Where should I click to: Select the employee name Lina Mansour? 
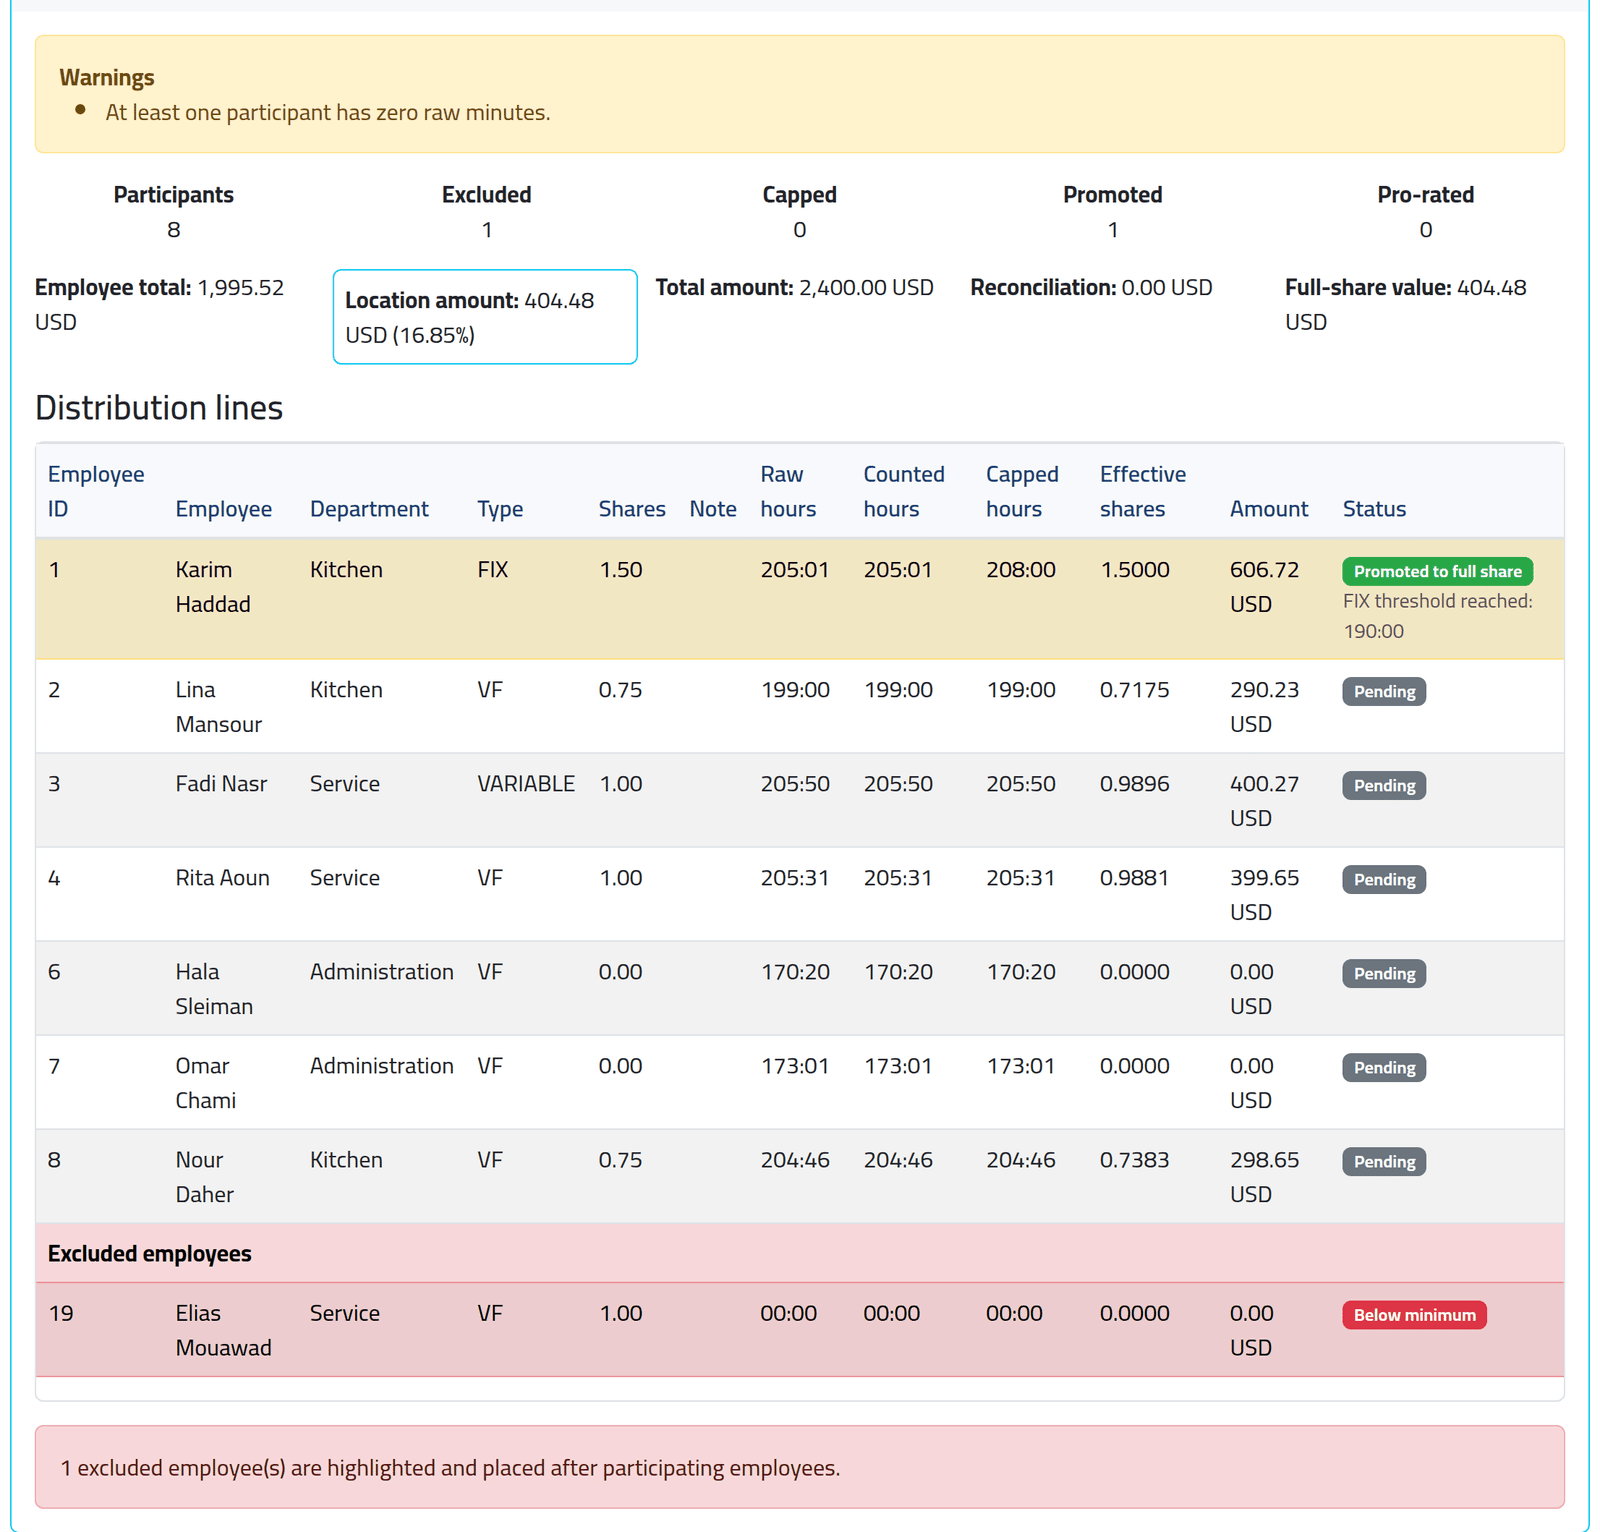click(218, 707)
